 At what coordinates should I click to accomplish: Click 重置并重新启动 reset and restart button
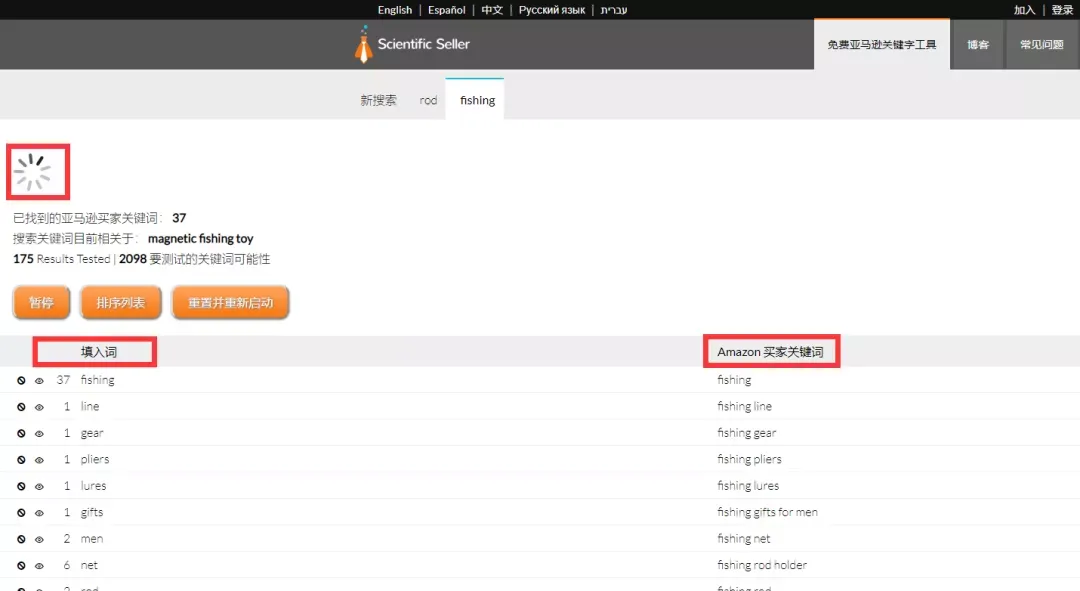[x=230, y=302]
